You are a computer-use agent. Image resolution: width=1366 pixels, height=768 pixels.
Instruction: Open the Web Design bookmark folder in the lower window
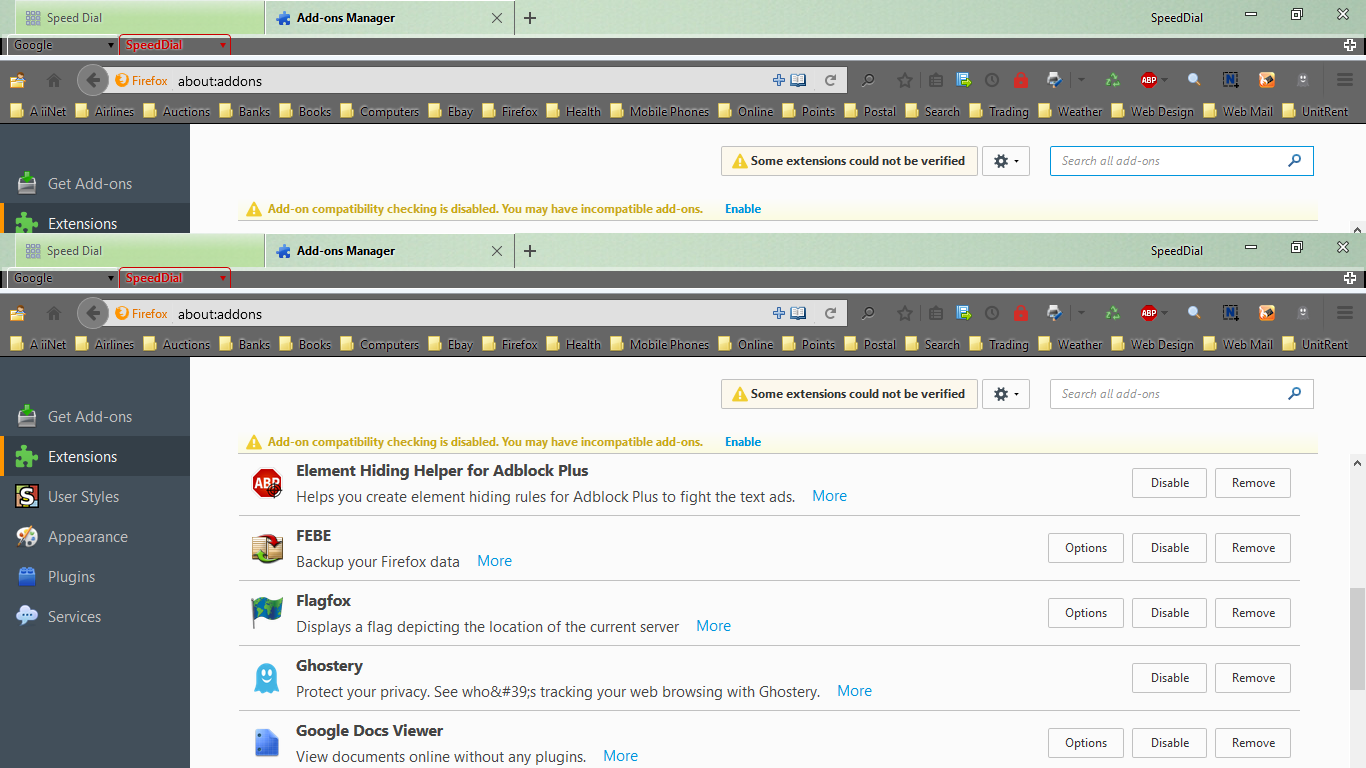pos(1152,345)
